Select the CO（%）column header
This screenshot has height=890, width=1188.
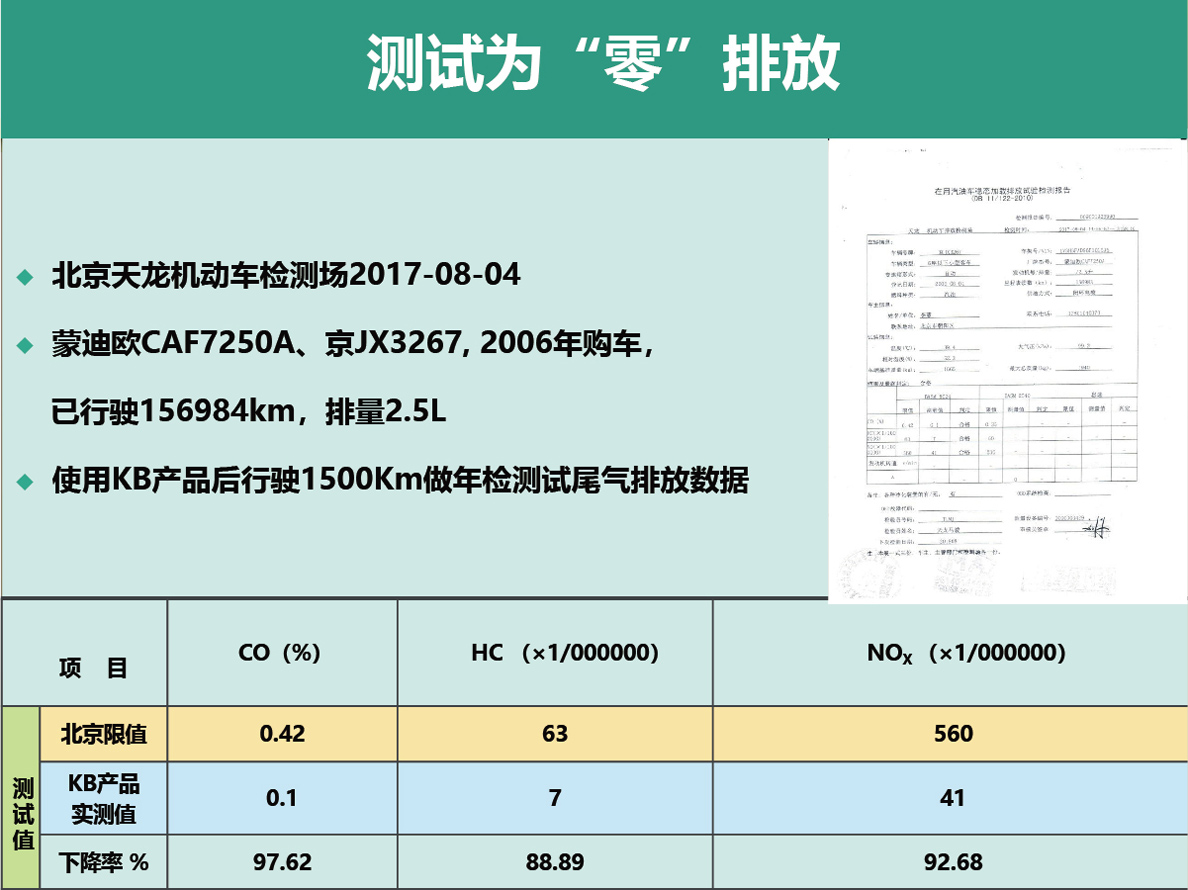[281, 653]
